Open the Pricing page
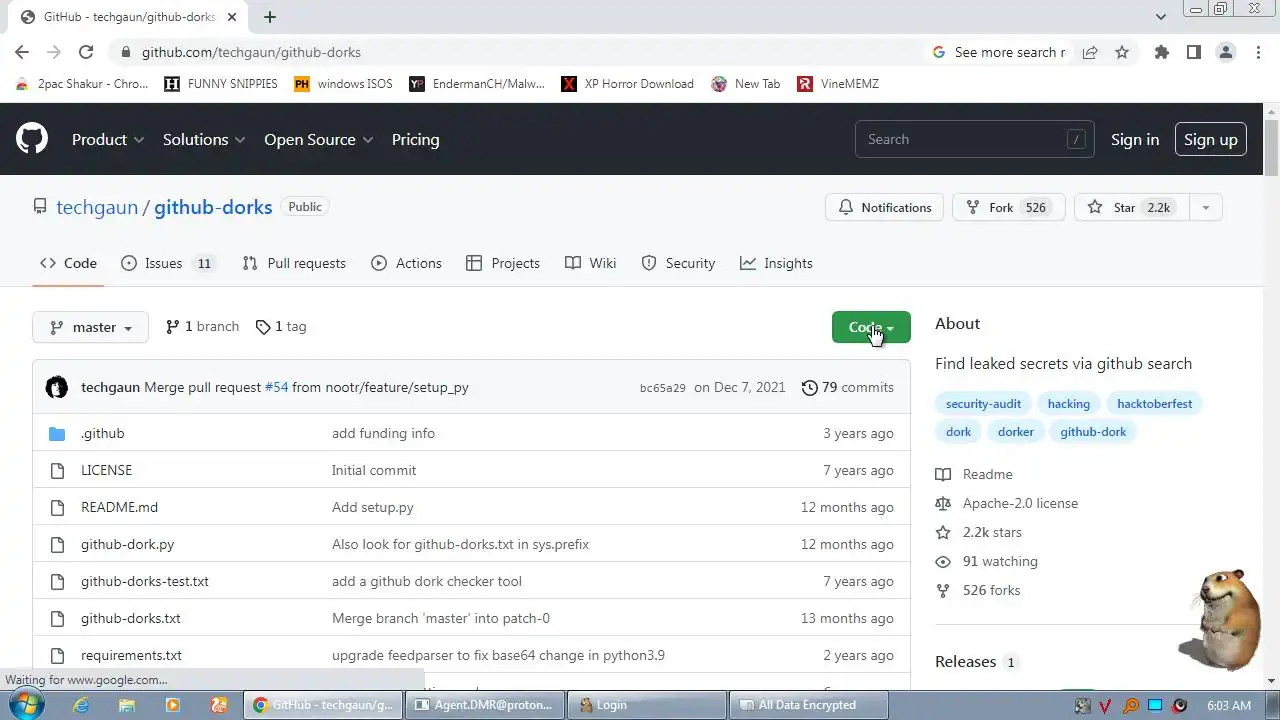This screenshot has width=1280, height=720. pyautogui.click(x=415, y=139)
